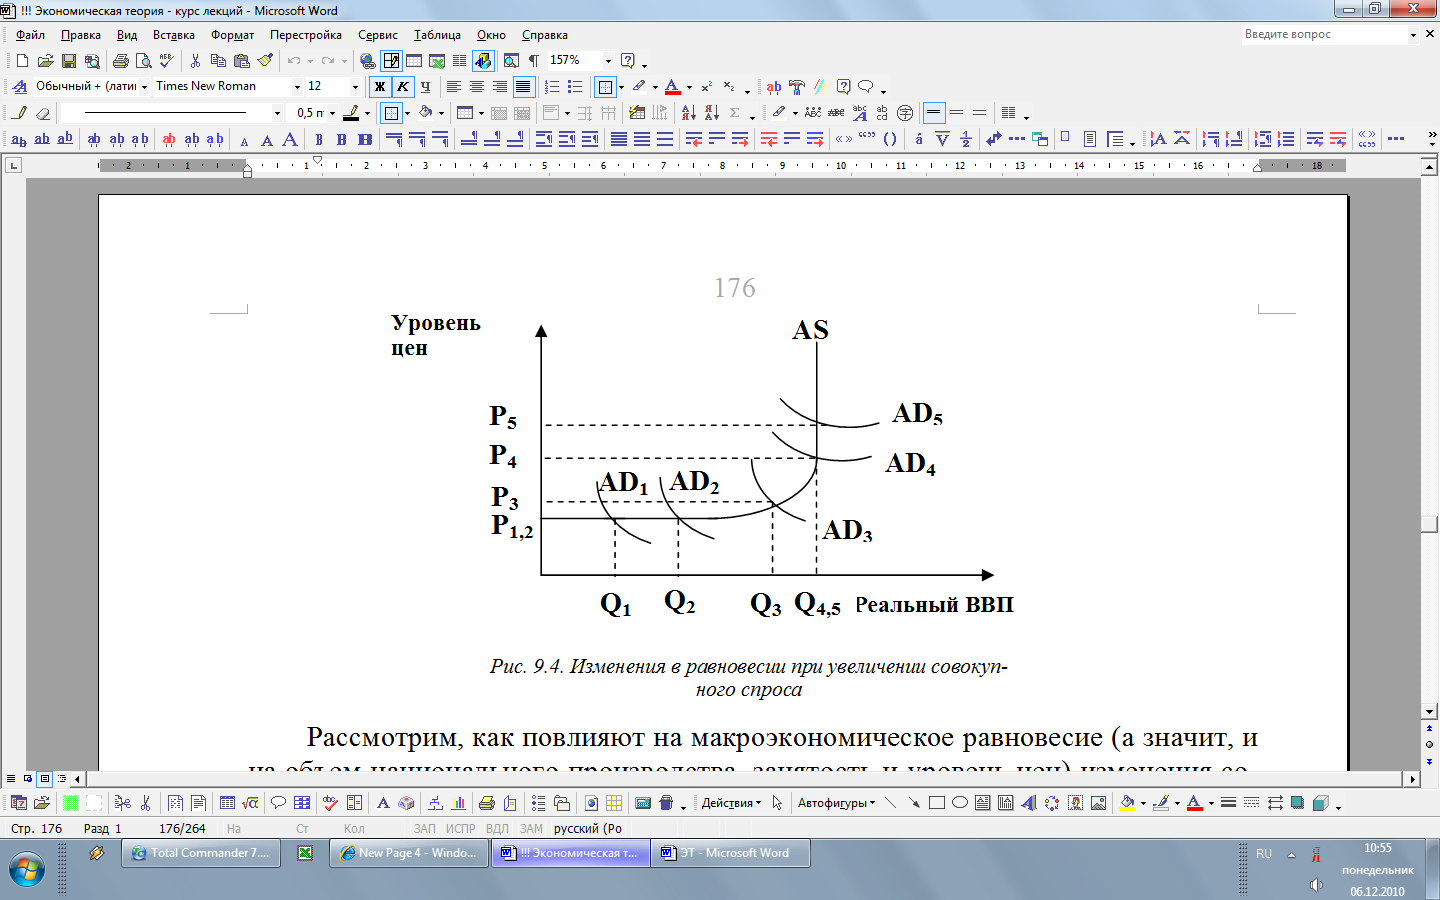Open the Файл menu

(30, 35)
